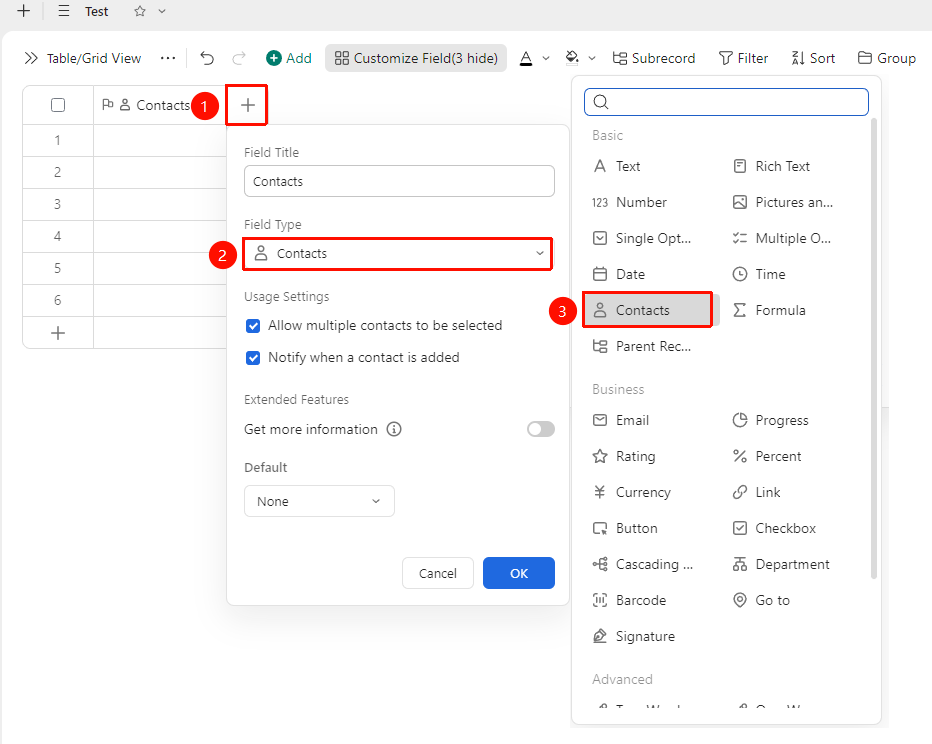Click the Cancel button
The height and width of the screenshot is (744, 932).
(437, 573)
